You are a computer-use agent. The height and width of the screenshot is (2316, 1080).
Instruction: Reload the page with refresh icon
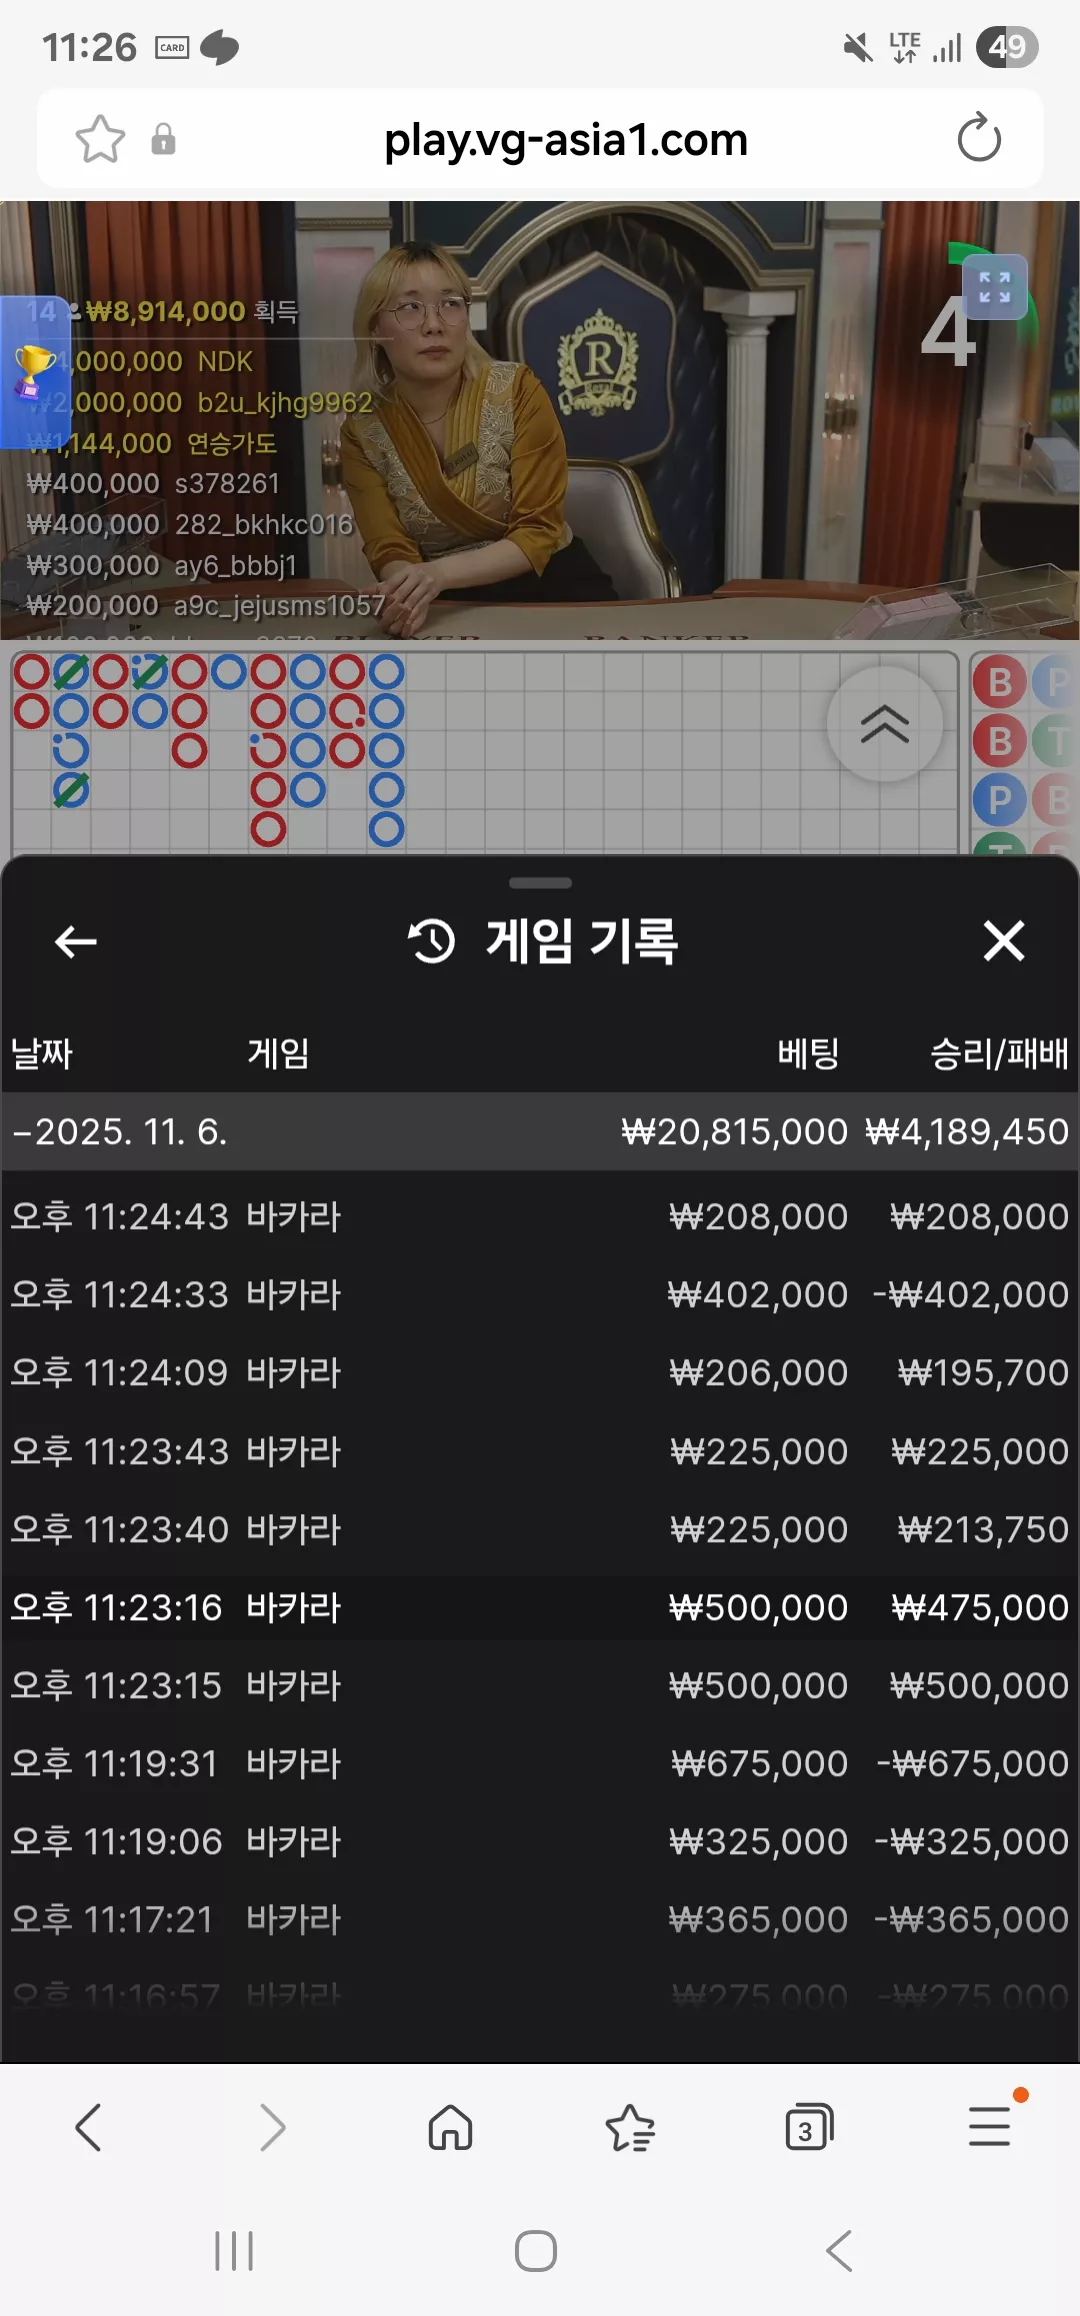coord(979,138)
